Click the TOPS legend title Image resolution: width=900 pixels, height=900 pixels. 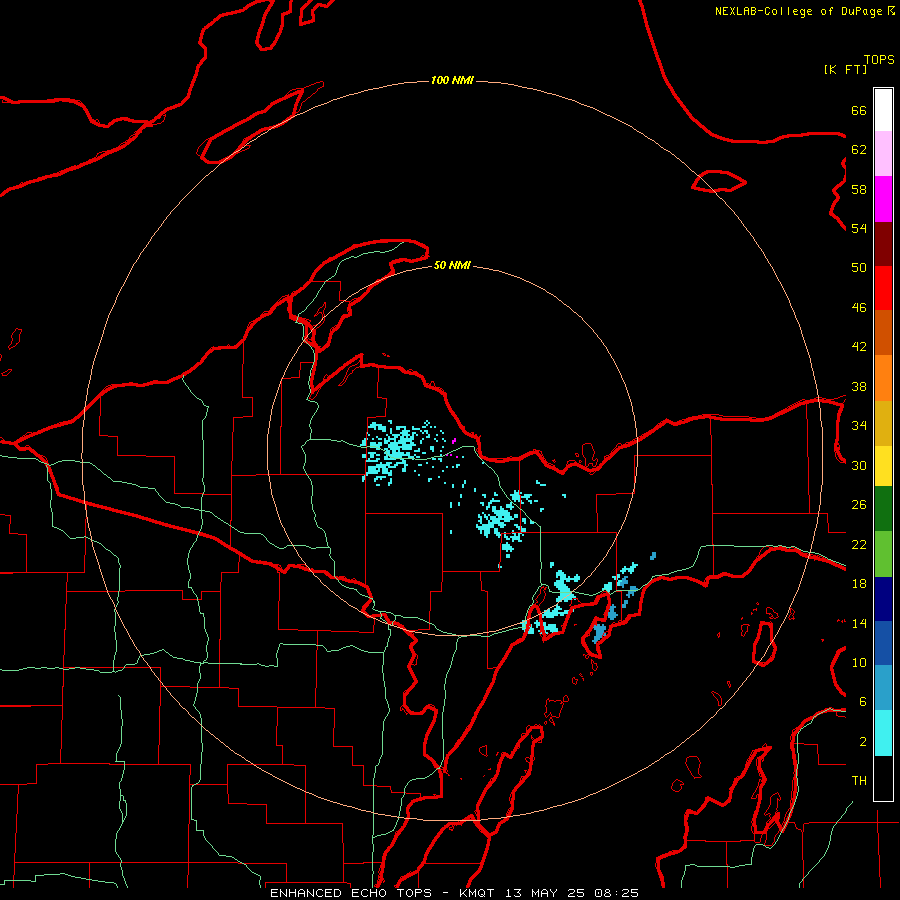click(x=879, y=59)
